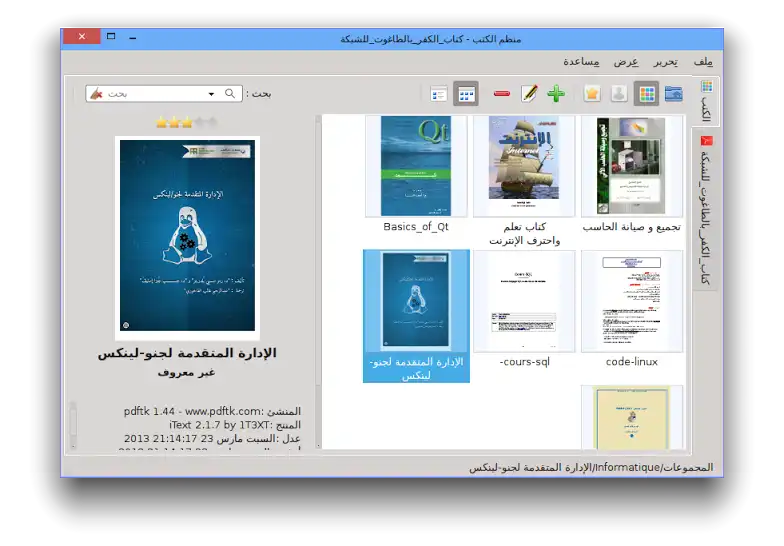Click the blue folder groups icon

[x=674, y=94]
